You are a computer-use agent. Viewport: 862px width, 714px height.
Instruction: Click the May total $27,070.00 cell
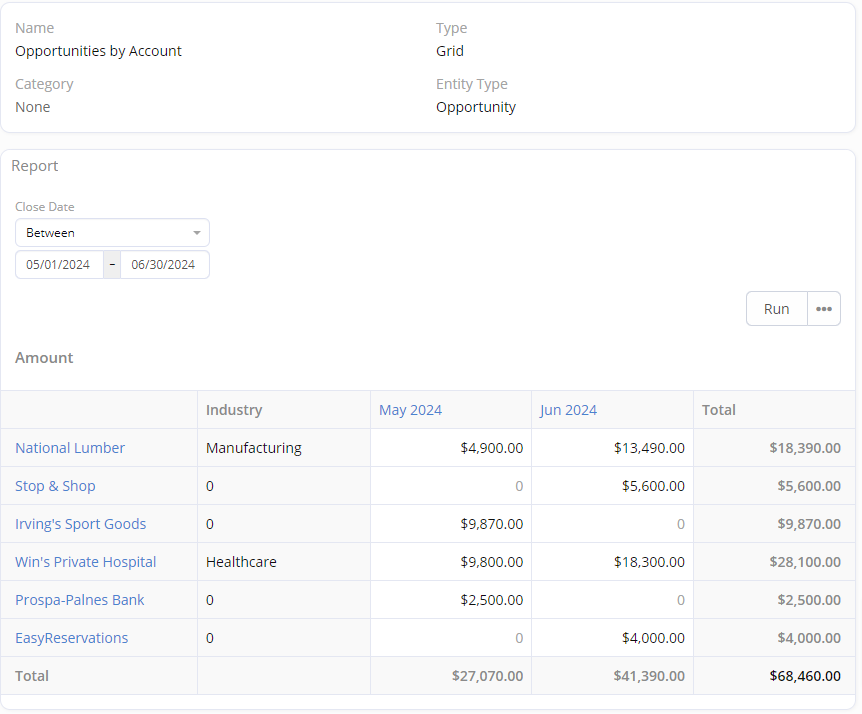coord(487,676)
